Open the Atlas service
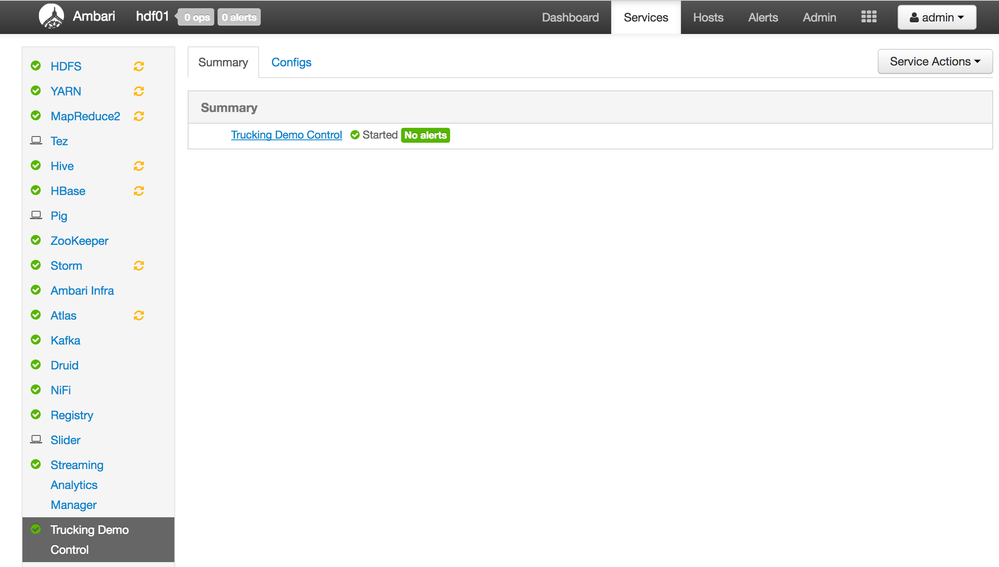 (63, 315)
